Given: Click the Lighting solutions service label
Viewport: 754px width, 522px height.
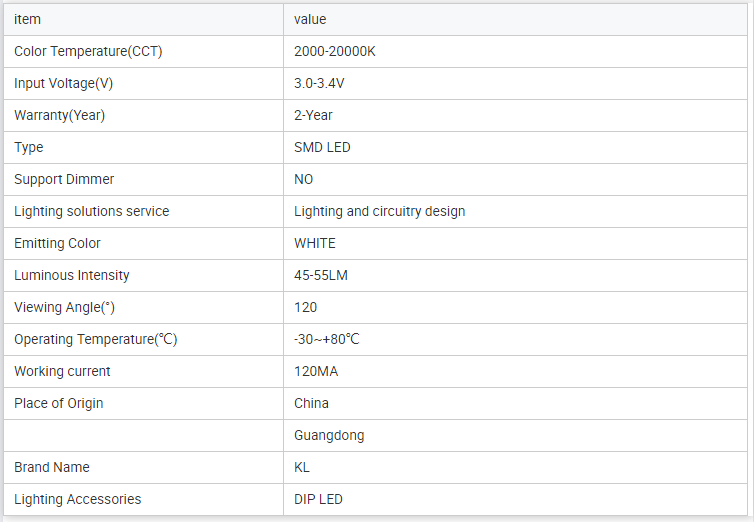Looking at the screenshot, I should [x=92, y=211].
